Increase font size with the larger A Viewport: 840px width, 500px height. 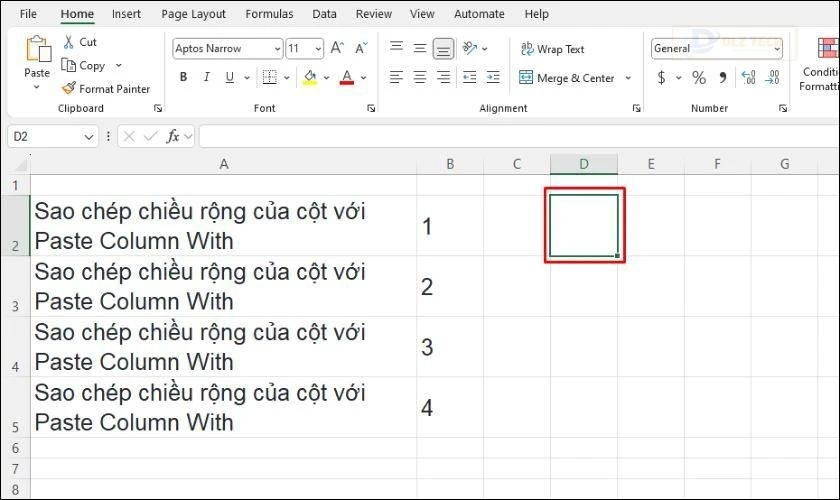[337, 48]
